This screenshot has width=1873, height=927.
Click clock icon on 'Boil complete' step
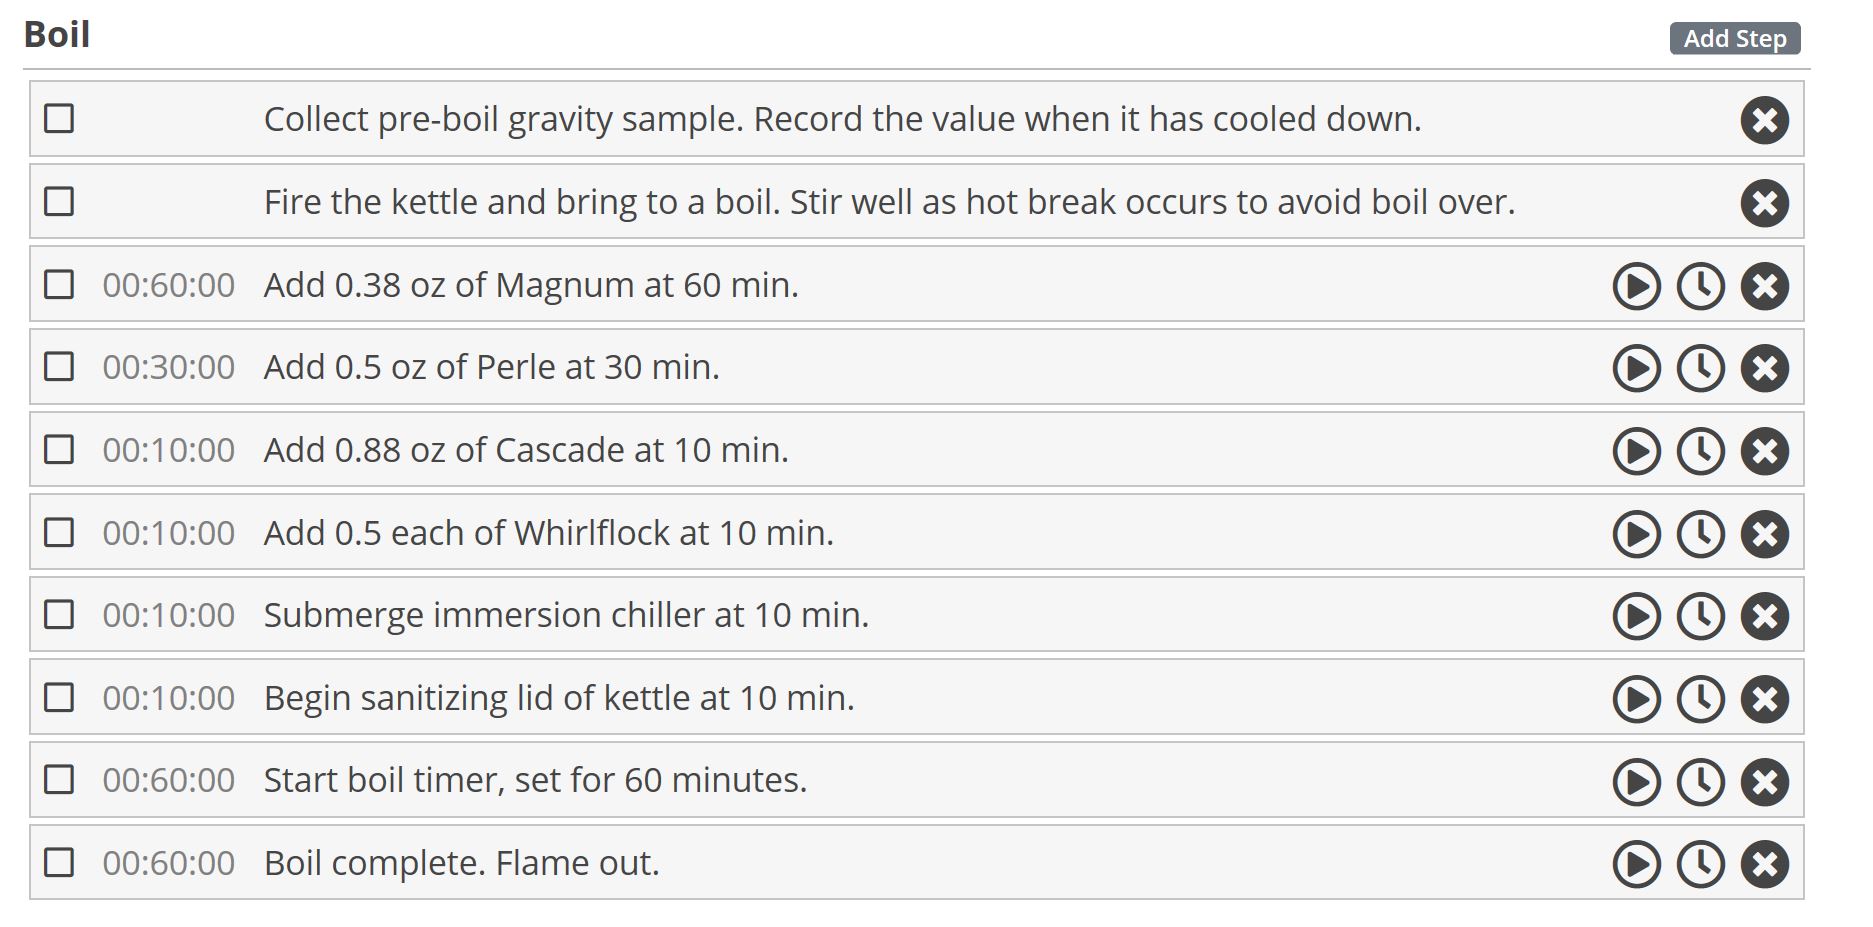pyautogui.click(x=1700, y=864)
